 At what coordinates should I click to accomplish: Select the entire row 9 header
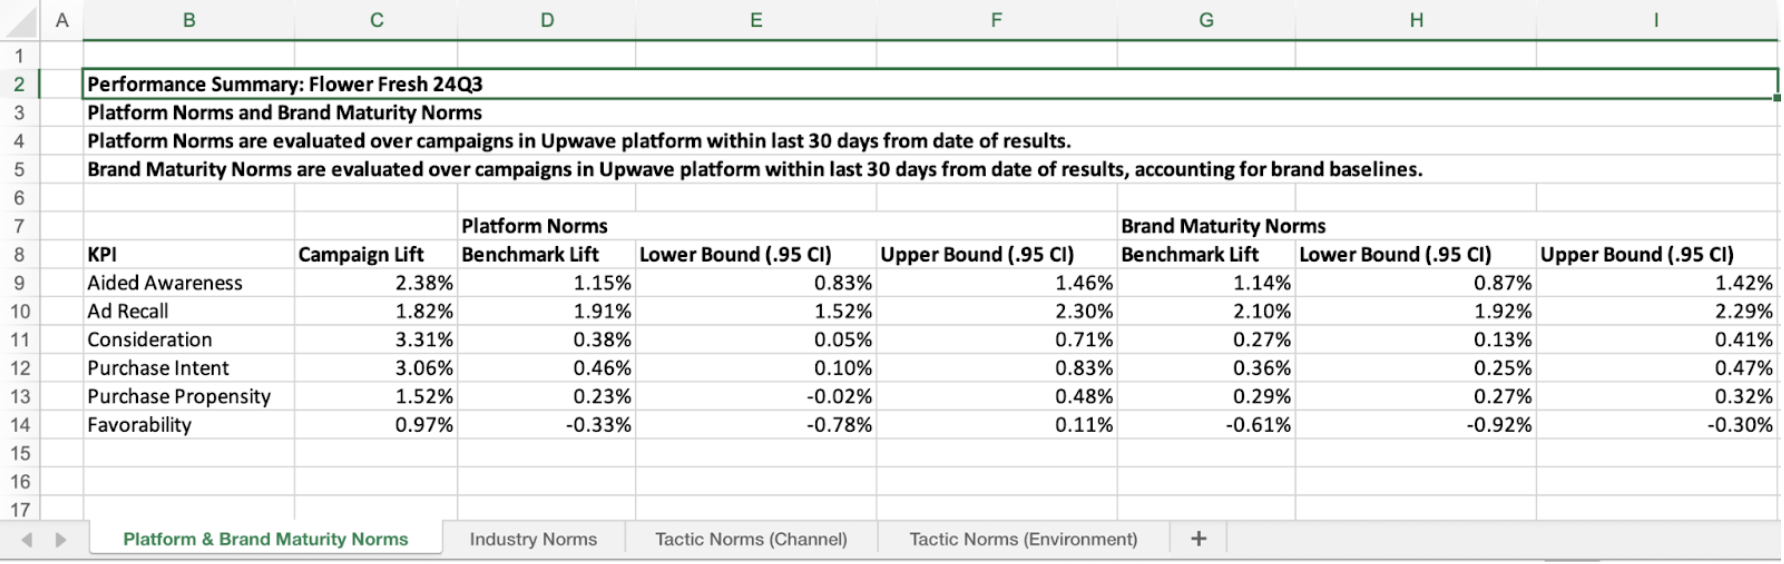point(20,283)
